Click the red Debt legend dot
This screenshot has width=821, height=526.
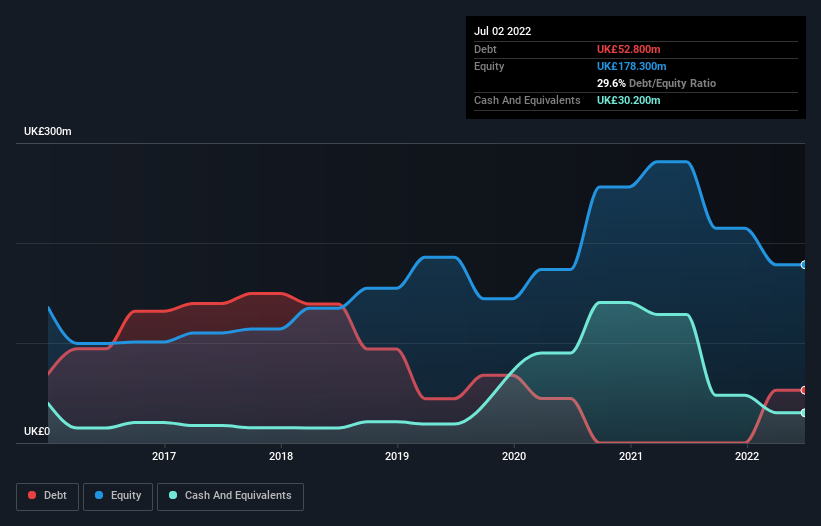point(32,495)
